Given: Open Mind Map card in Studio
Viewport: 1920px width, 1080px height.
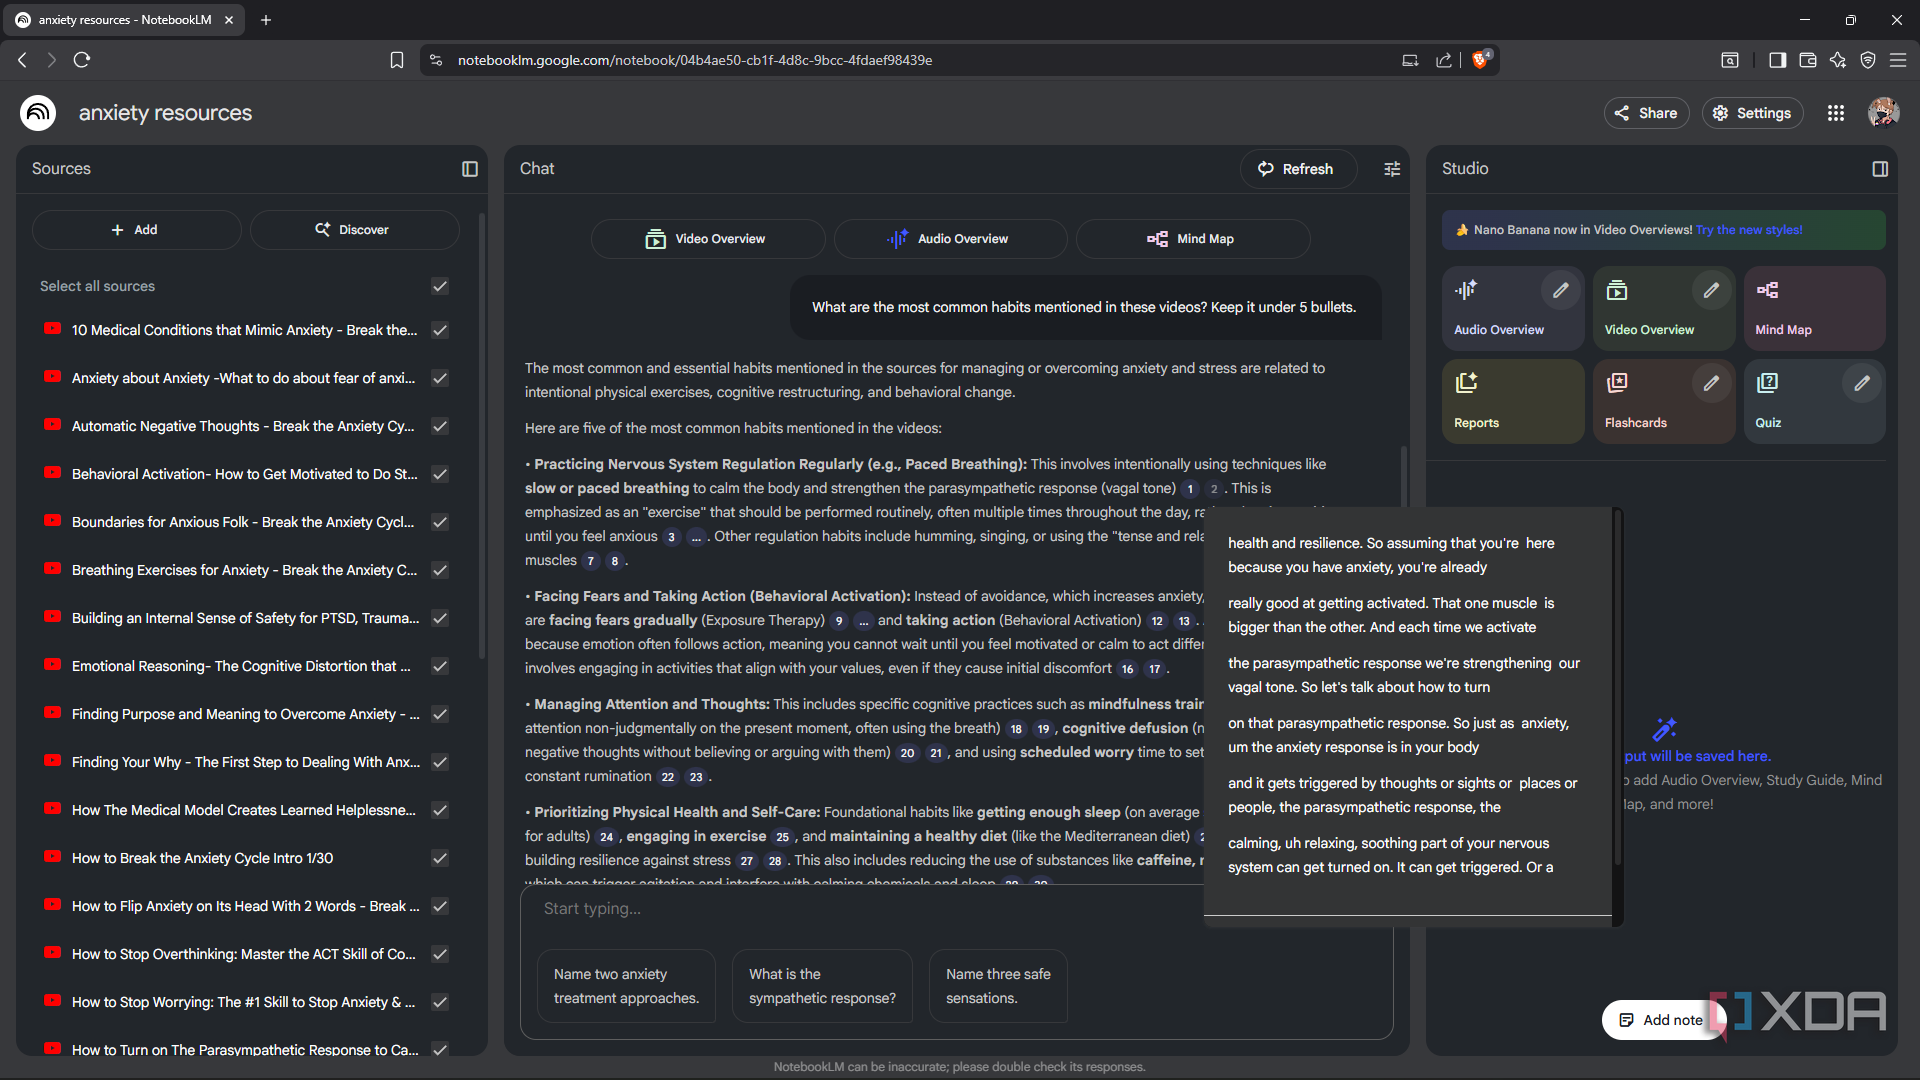Looking at the screenshot, I should coord(1814,308).
